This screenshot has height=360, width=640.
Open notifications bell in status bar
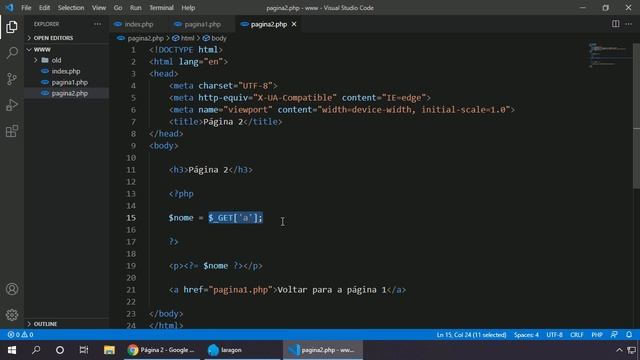pos(629,335)
